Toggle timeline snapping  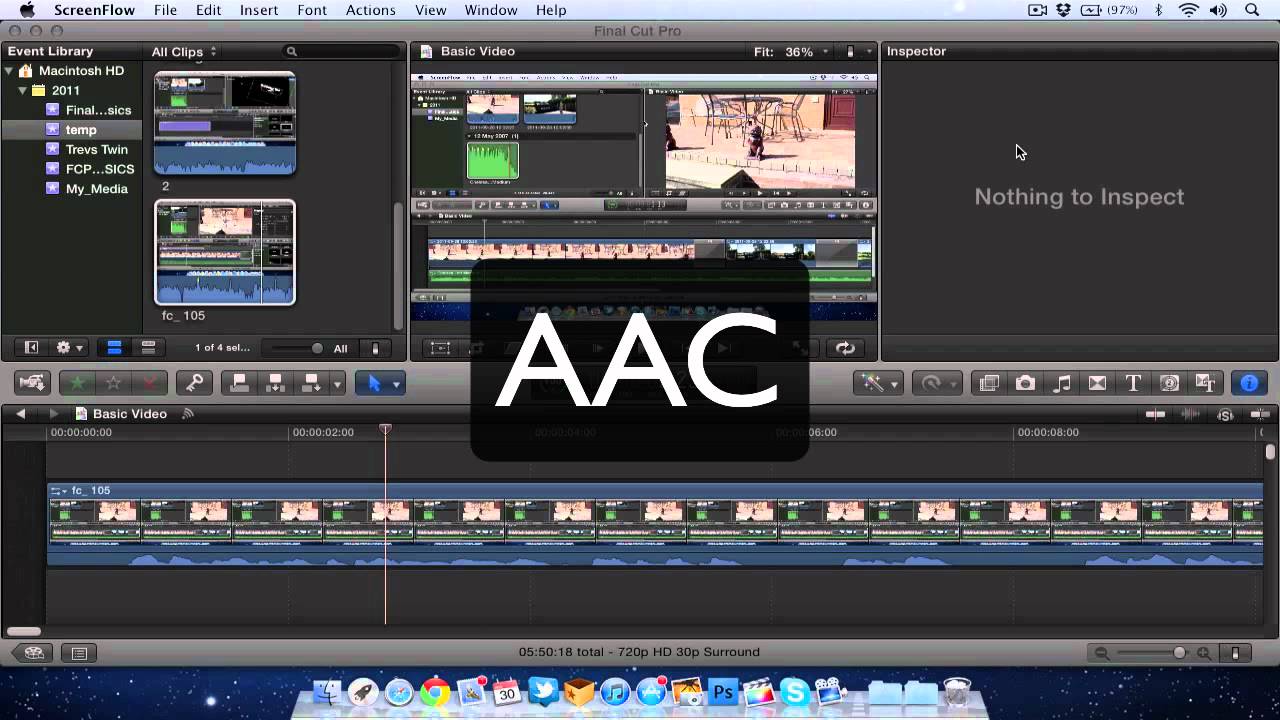[1260, 414]
